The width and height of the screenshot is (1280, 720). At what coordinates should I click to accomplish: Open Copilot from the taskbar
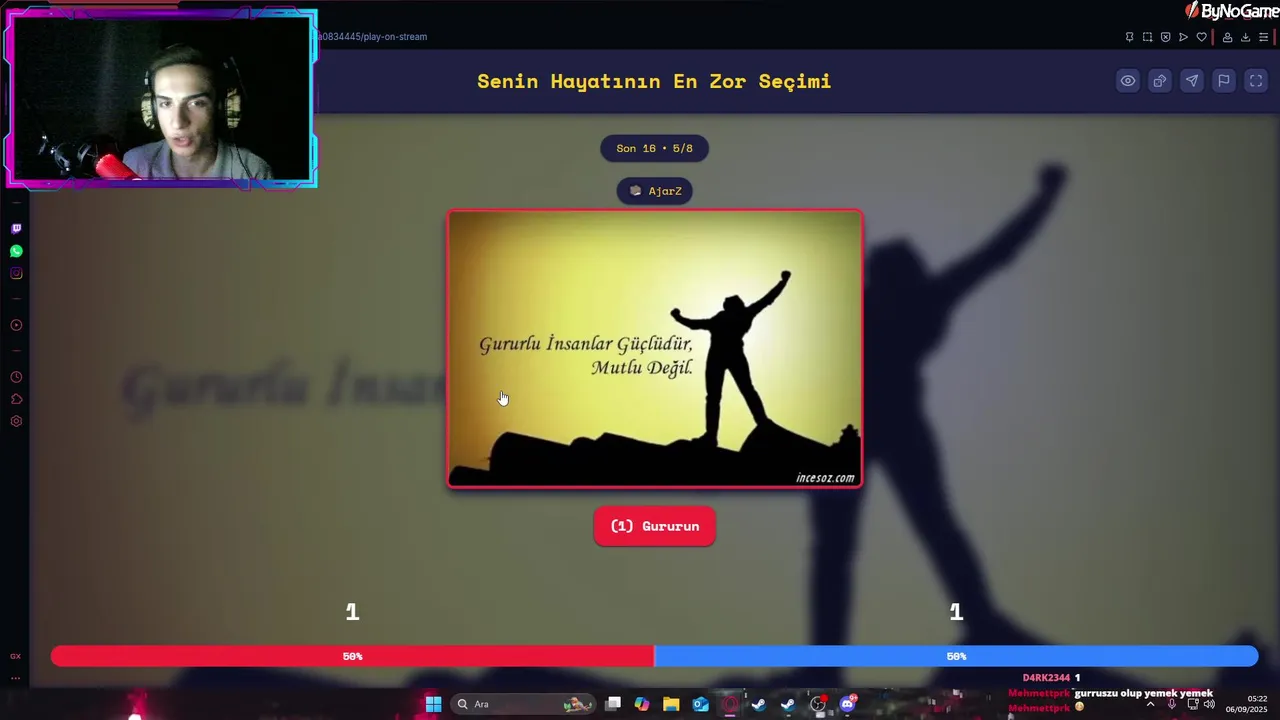(x=642, y=704)
